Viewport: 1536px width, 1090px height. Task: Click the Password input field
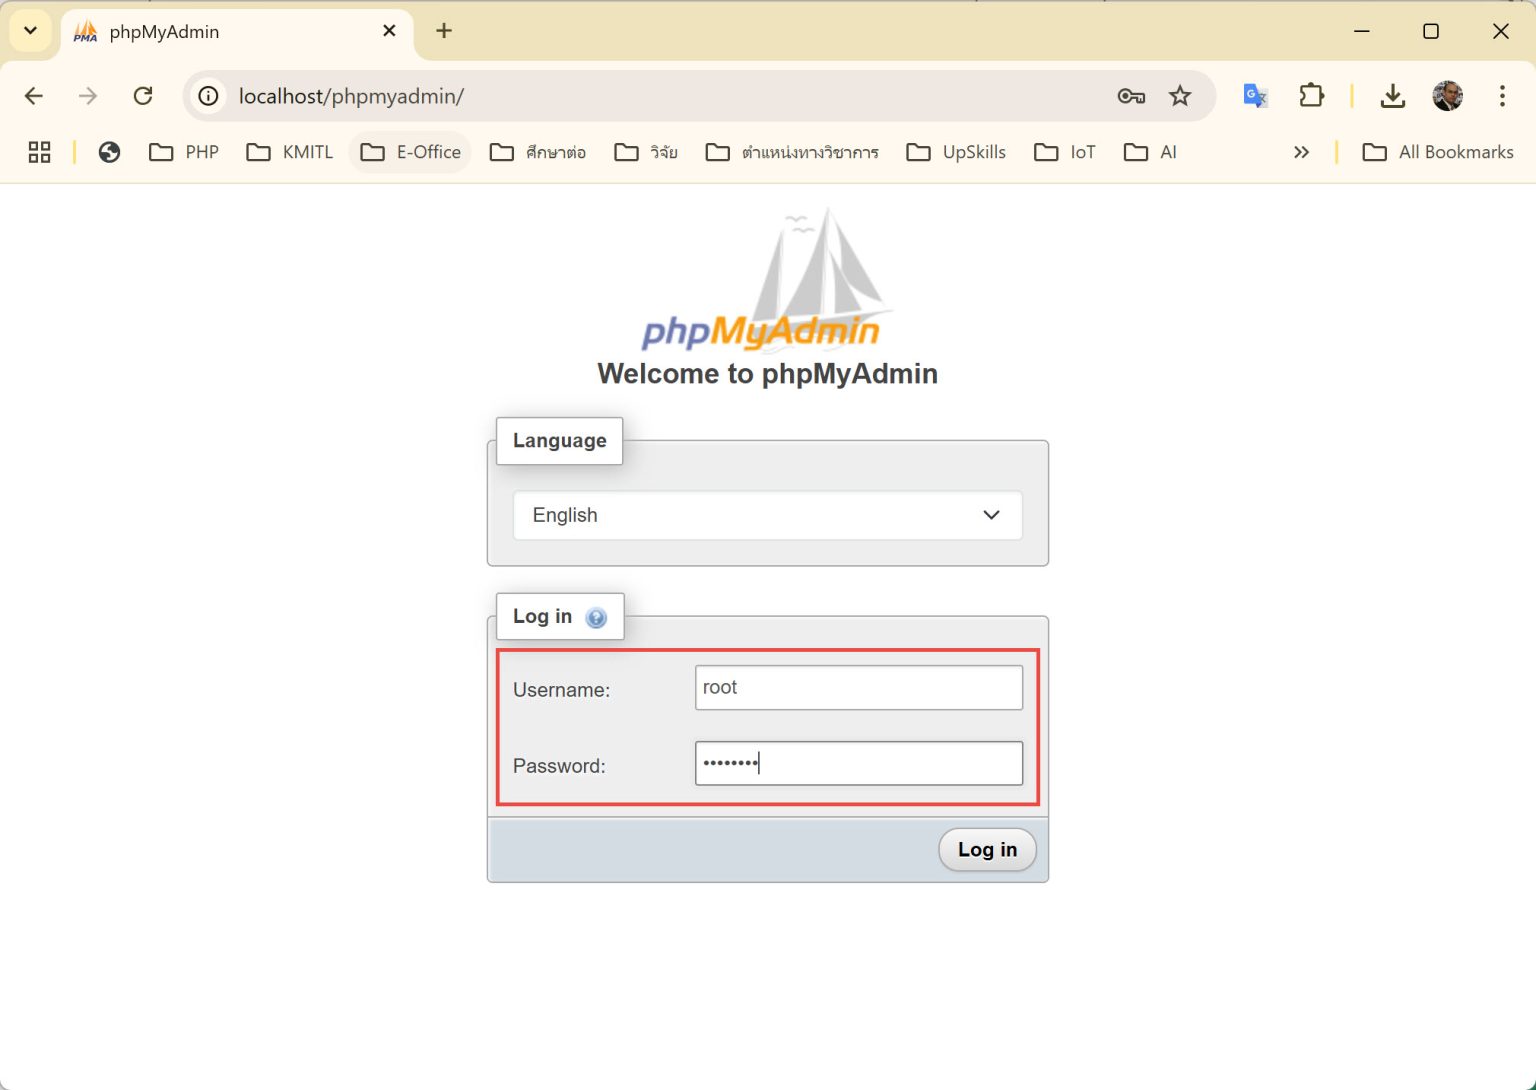tap(857, 763)
